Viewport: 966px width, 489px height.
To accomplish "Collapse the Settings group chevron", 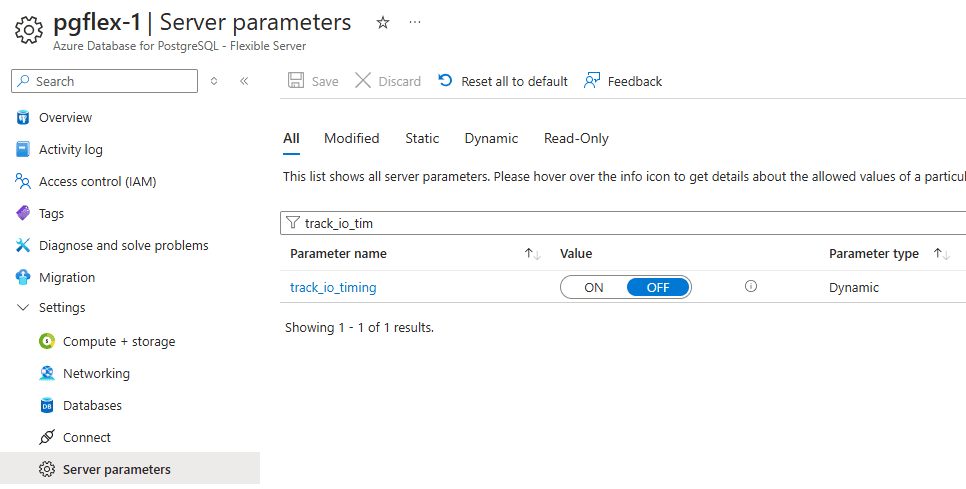I will pyautogui.click(x=23, y=307).
